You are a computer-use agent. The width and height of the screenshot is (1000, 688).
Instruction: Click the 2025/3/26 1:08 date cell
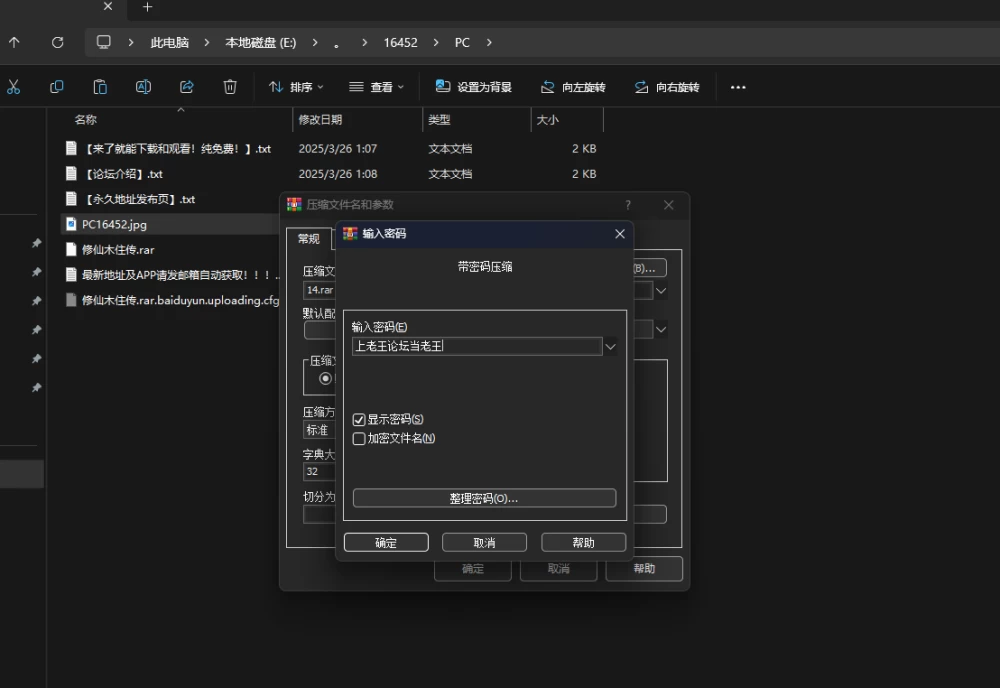[x=338, y=174]
